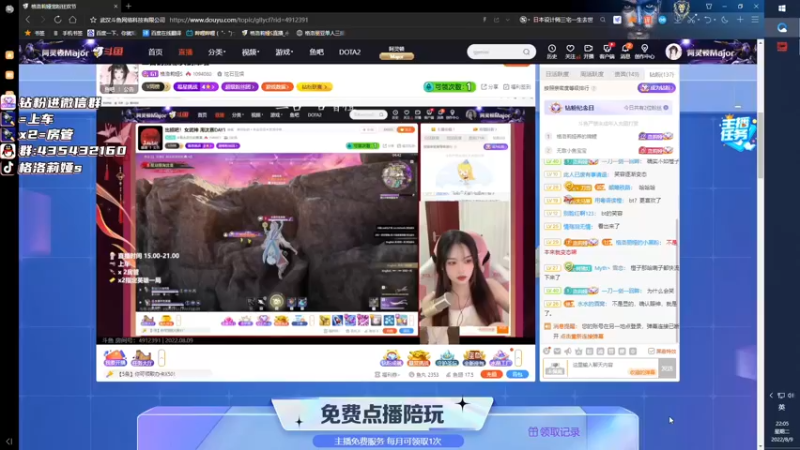Click the purple 成为钻粉 button in chat panel
This screenshot has height=450, width=800.
click(657, 88)
